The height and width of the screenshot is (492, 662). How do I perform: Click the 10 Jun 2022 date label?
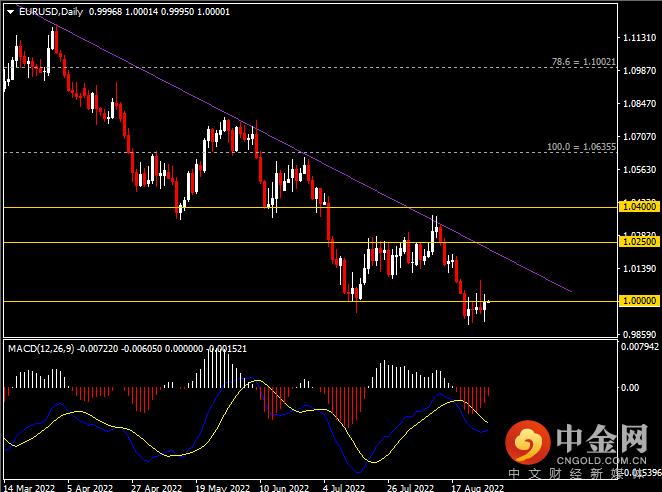[284, 488]
